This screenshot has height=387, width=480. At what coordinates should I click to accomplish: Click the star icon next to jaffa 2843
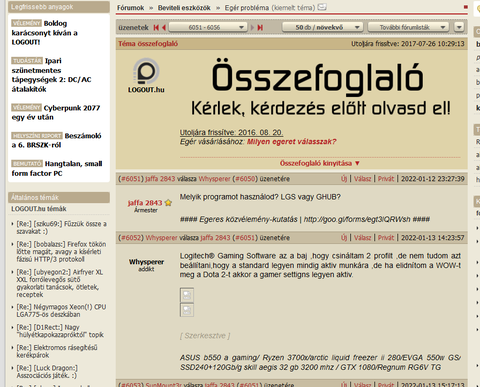[168, 203]
